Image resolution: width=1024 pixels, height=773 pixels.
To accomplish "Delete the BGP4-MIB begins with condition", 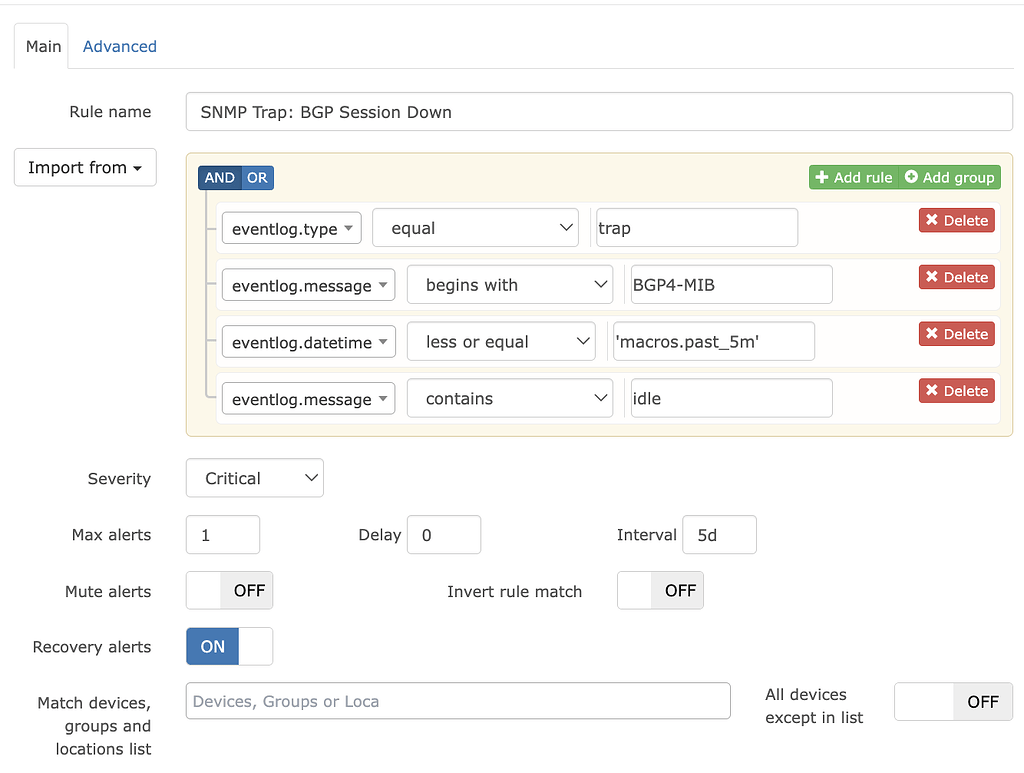I will (x=956, y=277).
